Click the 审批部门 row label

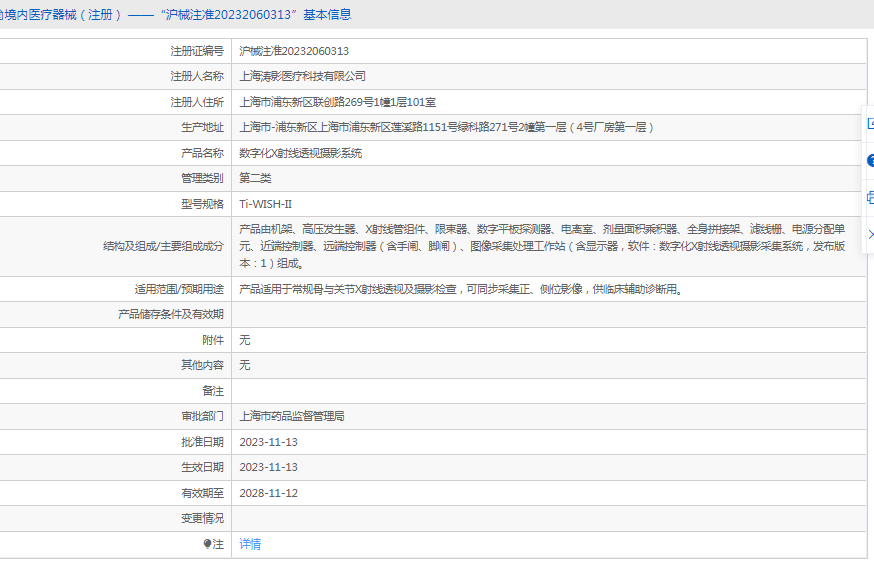(202, 416)
